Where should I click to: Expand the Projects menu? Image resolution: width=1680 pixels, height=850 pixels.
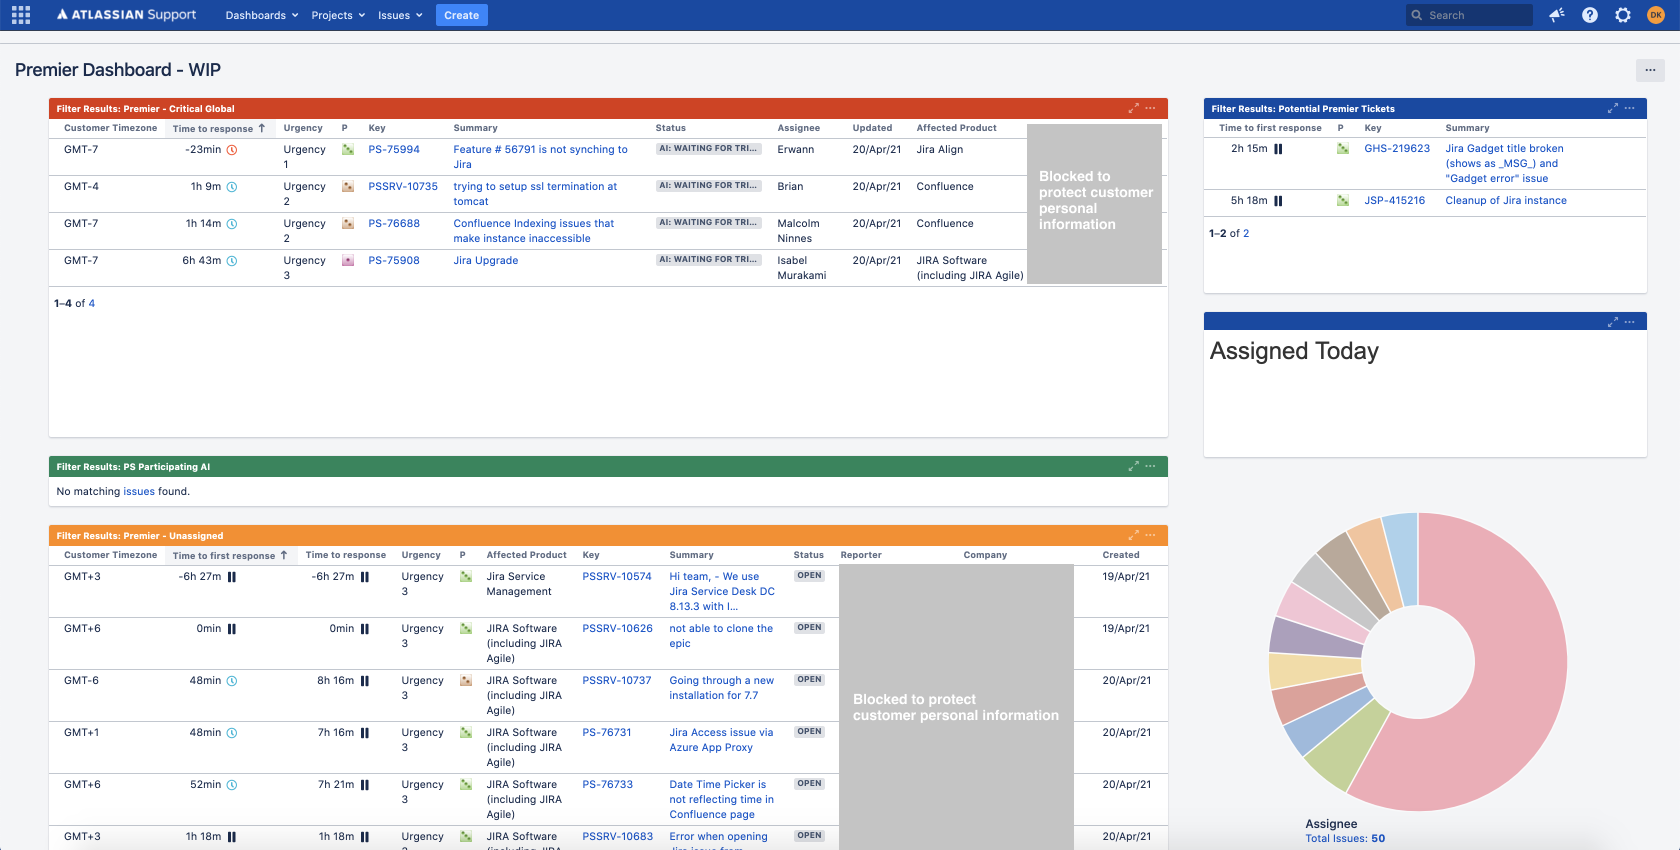click(x=338, y=15)
